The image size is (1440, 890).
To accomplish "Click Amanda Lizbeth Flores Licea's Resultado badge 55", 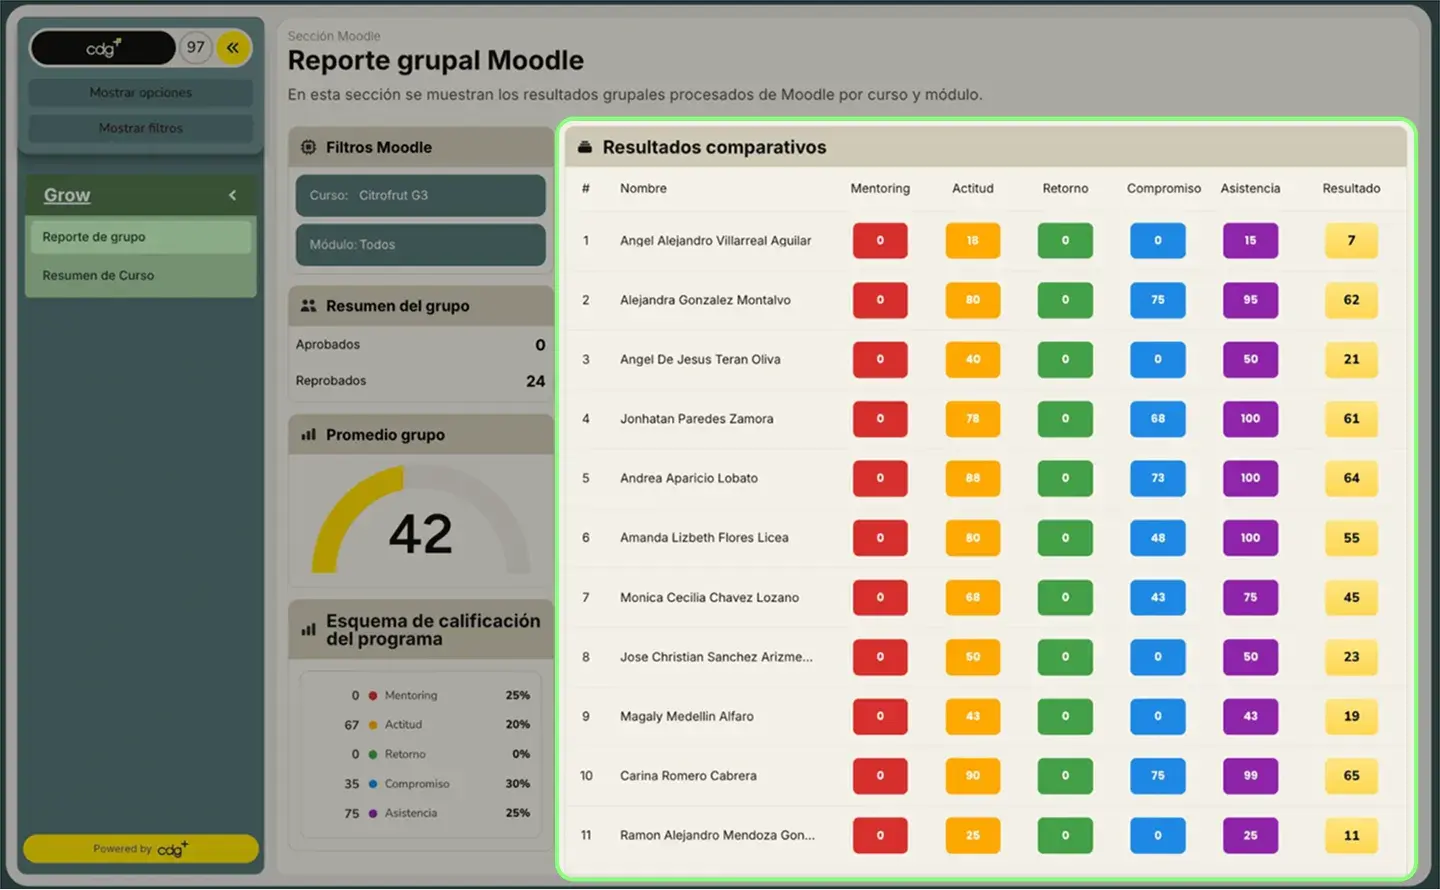I will pyautogui.click(x=1351, y=538).
